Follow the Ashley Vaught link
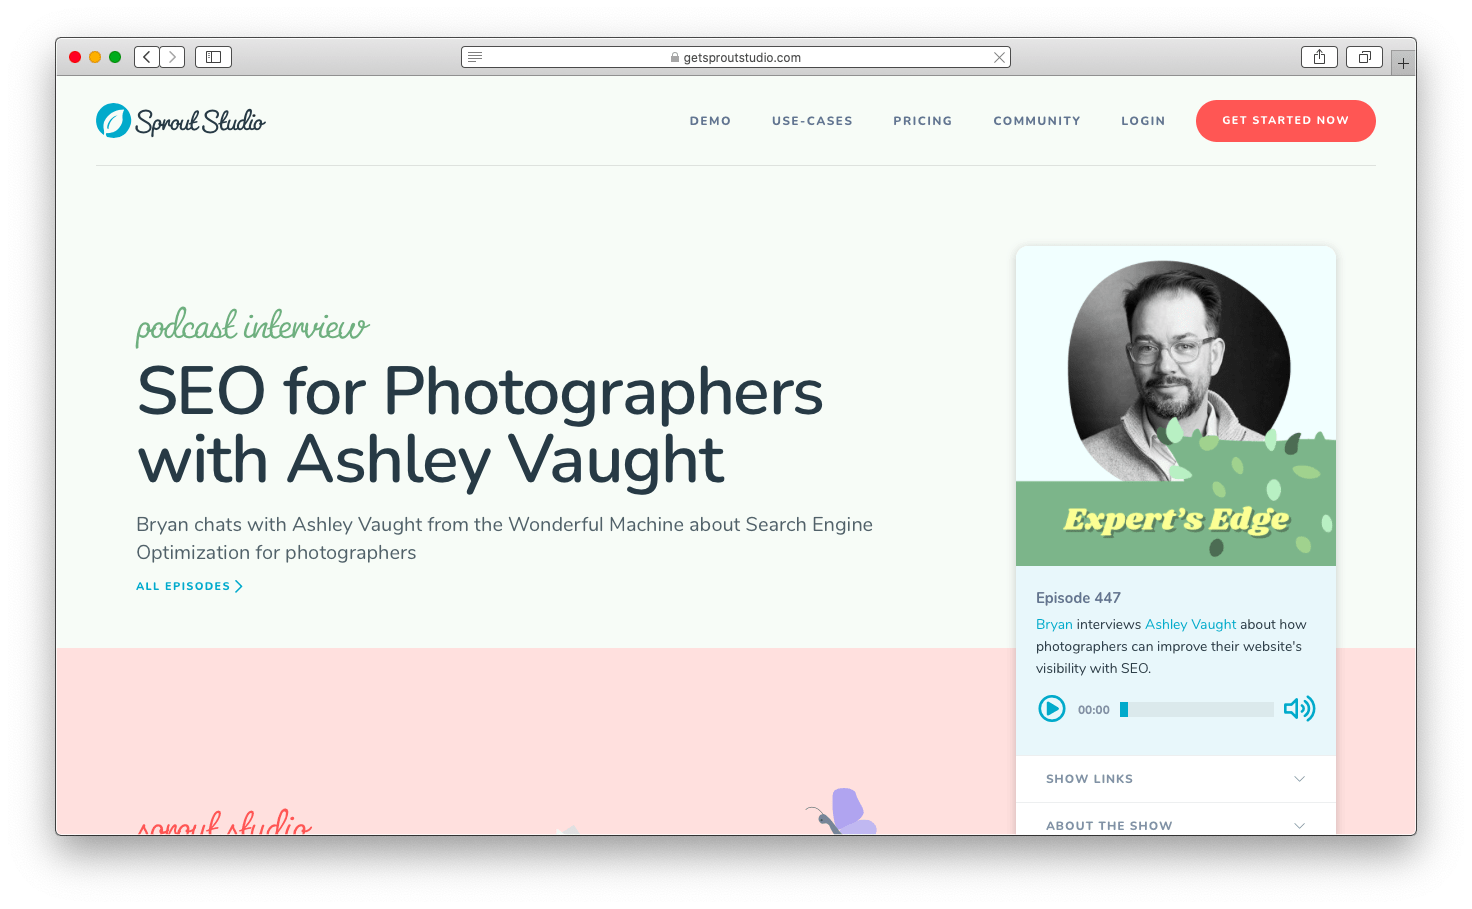 (x=1191, y=624)
